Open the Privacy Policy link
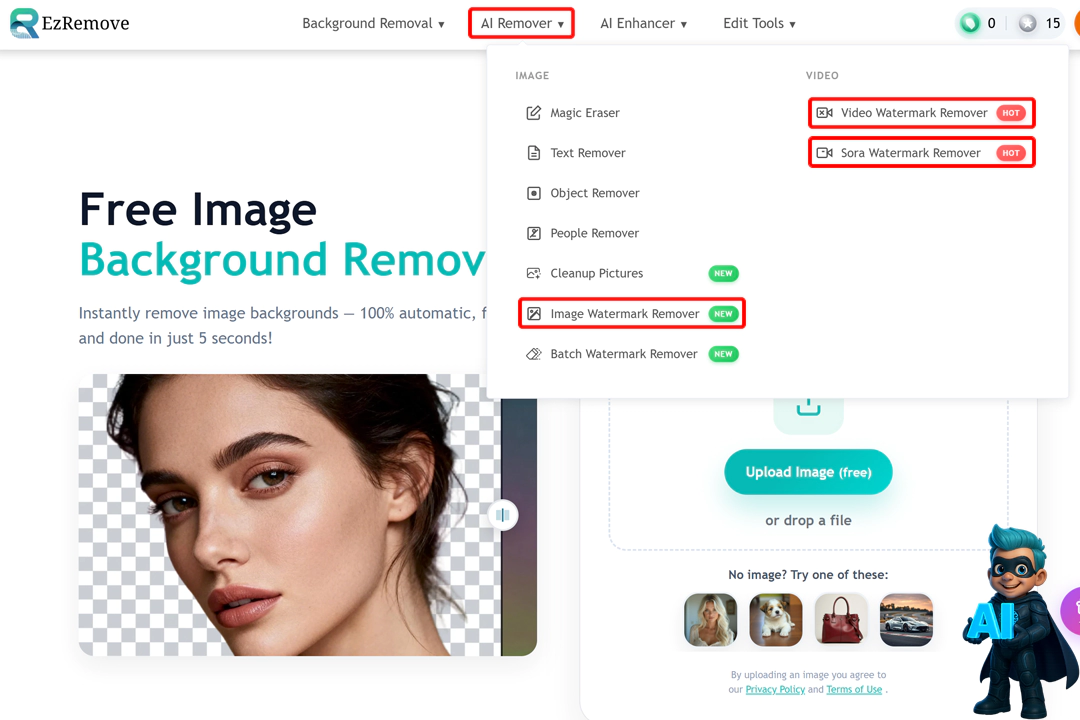This screenshot has width=1080, height=720. click(775, 689)
